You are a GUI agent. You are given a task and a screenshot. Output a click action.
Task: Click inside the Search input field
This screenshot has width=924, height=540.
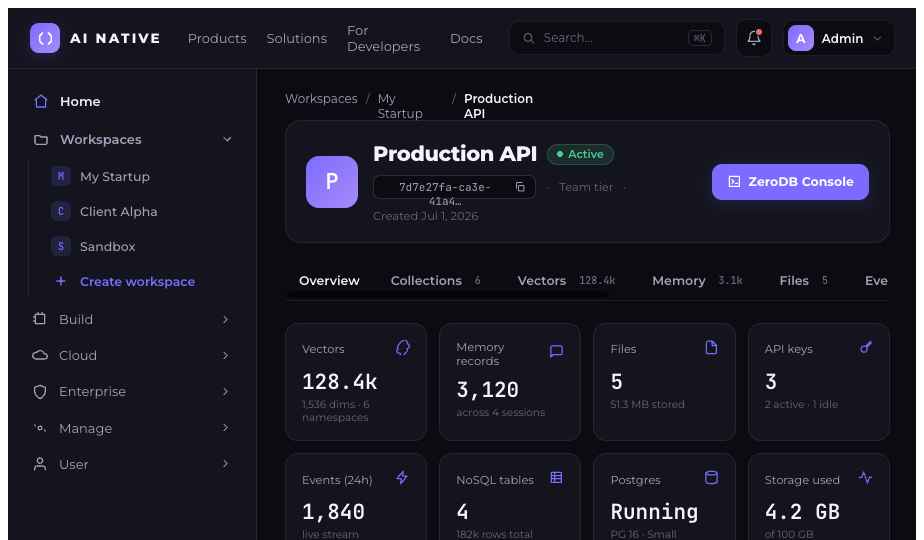point(616,38)
